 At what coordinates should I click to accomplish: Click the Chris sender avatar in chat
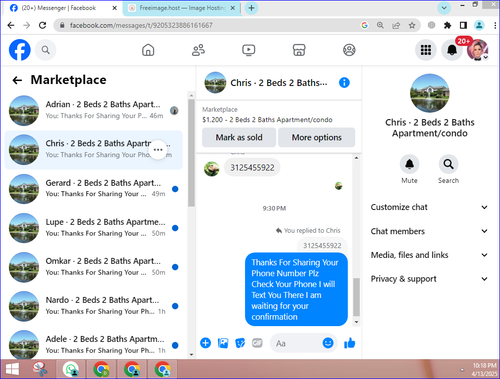pos(211,169)
